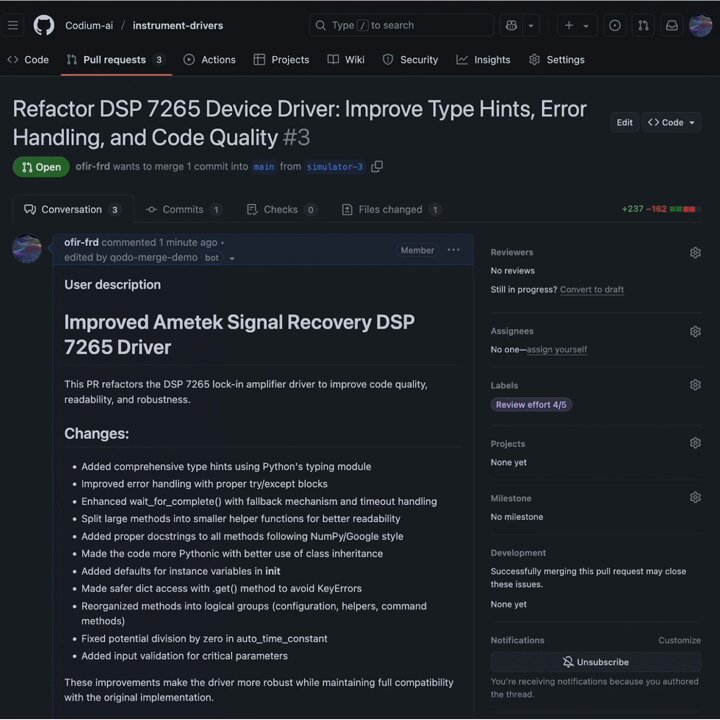The image size is (720, 720).
Task: Go to GitHub home via Octocat logo
Action: tap(44, 25)
